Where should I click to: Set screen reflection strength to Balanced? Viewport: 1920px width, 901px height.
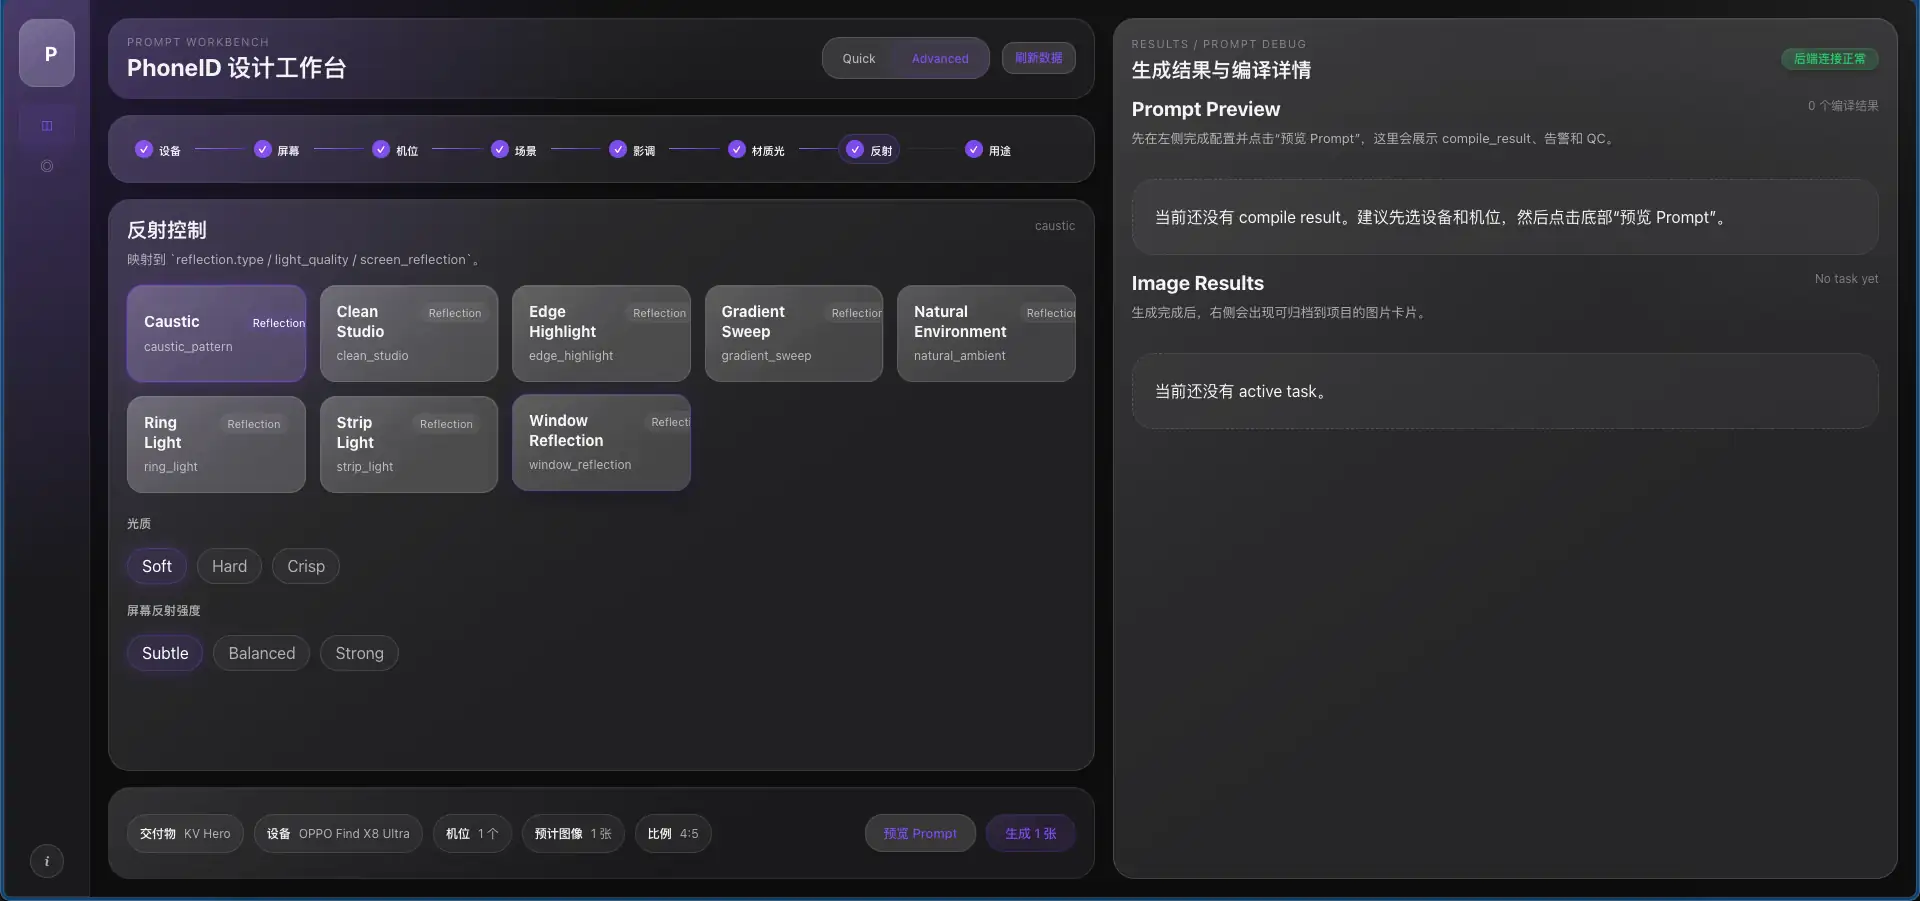pyautogui.click(x=262, y=653)
